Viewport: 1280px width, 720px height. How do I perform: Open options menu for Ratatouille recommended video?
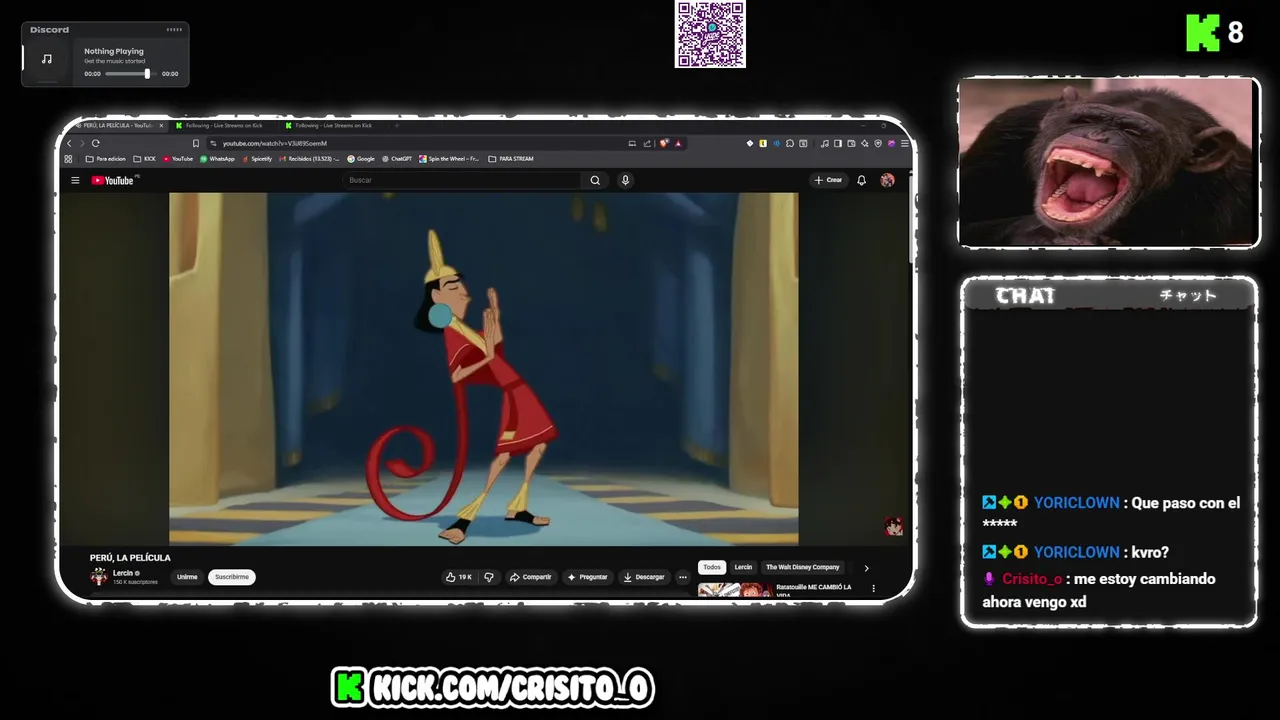(x=873, y=589)
